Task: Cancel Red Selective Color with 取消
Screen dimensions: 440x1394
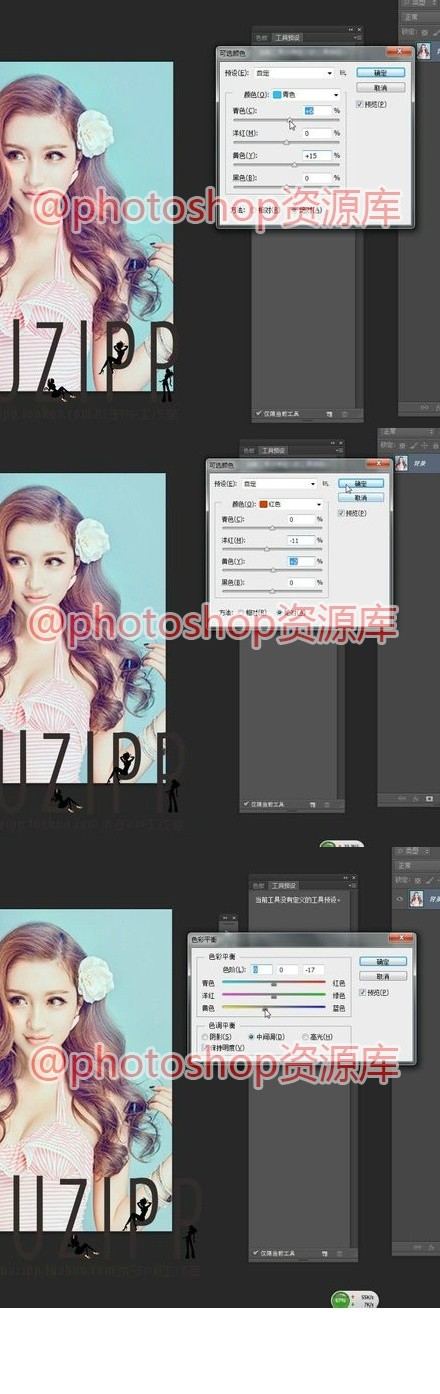Action: 361,497
